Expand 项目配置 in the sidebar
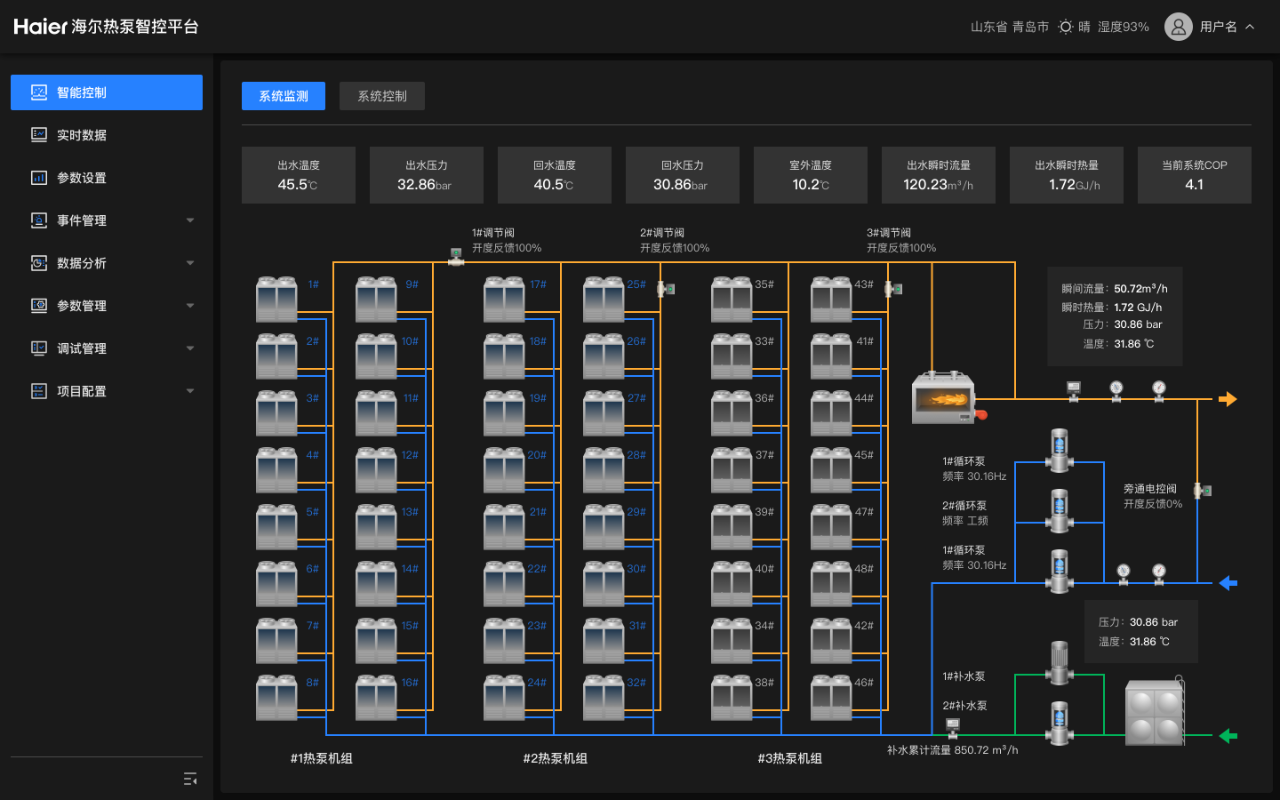 coord(110,391)
